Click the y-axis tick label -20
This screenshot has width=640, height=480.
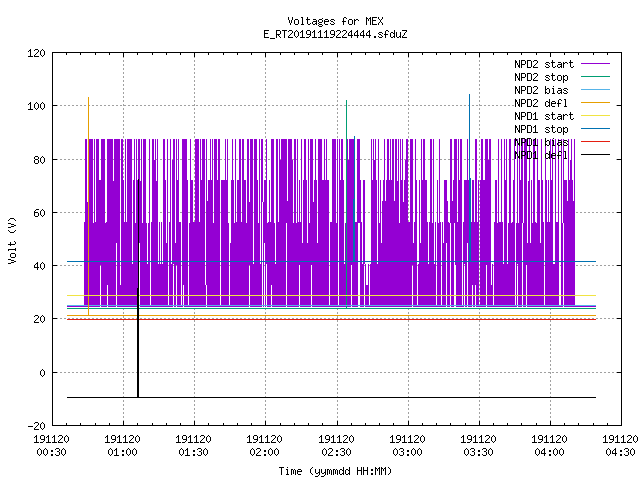(x=36, y=426)
